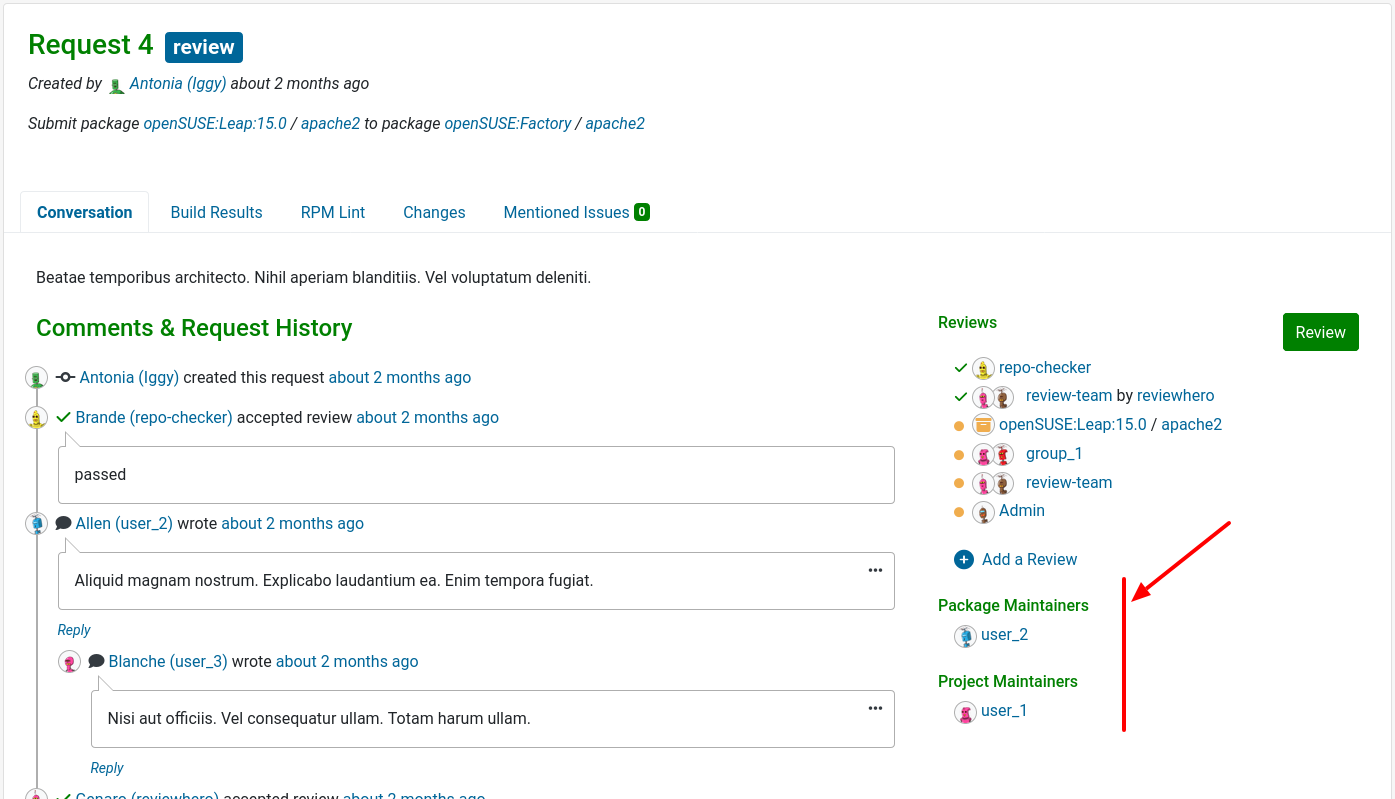Reply to Allen's comment
Viewport: 1395px width, 799px height.
coord(73,629)
